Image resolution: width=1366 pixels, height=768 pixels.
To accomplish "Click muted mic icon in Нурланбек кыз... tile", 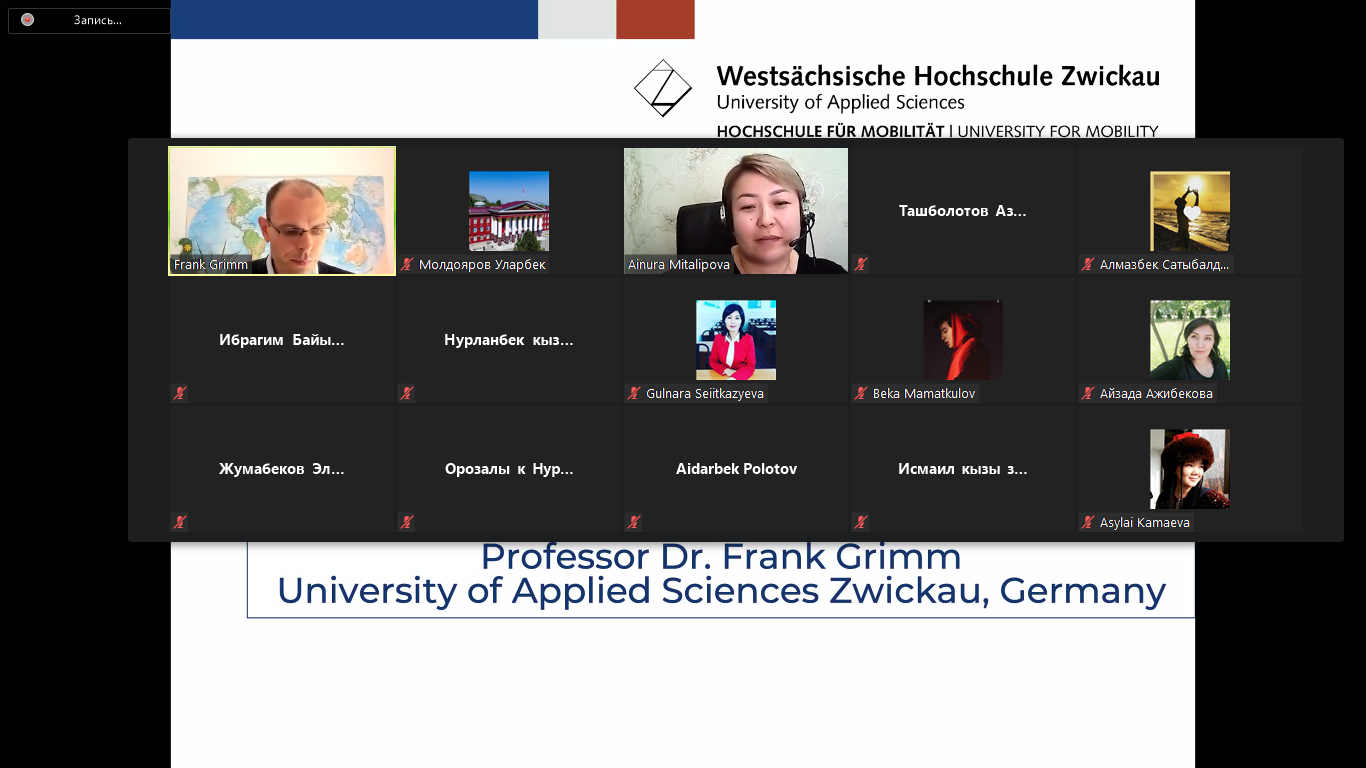I will pyautogui.click(x=407, y=394).
